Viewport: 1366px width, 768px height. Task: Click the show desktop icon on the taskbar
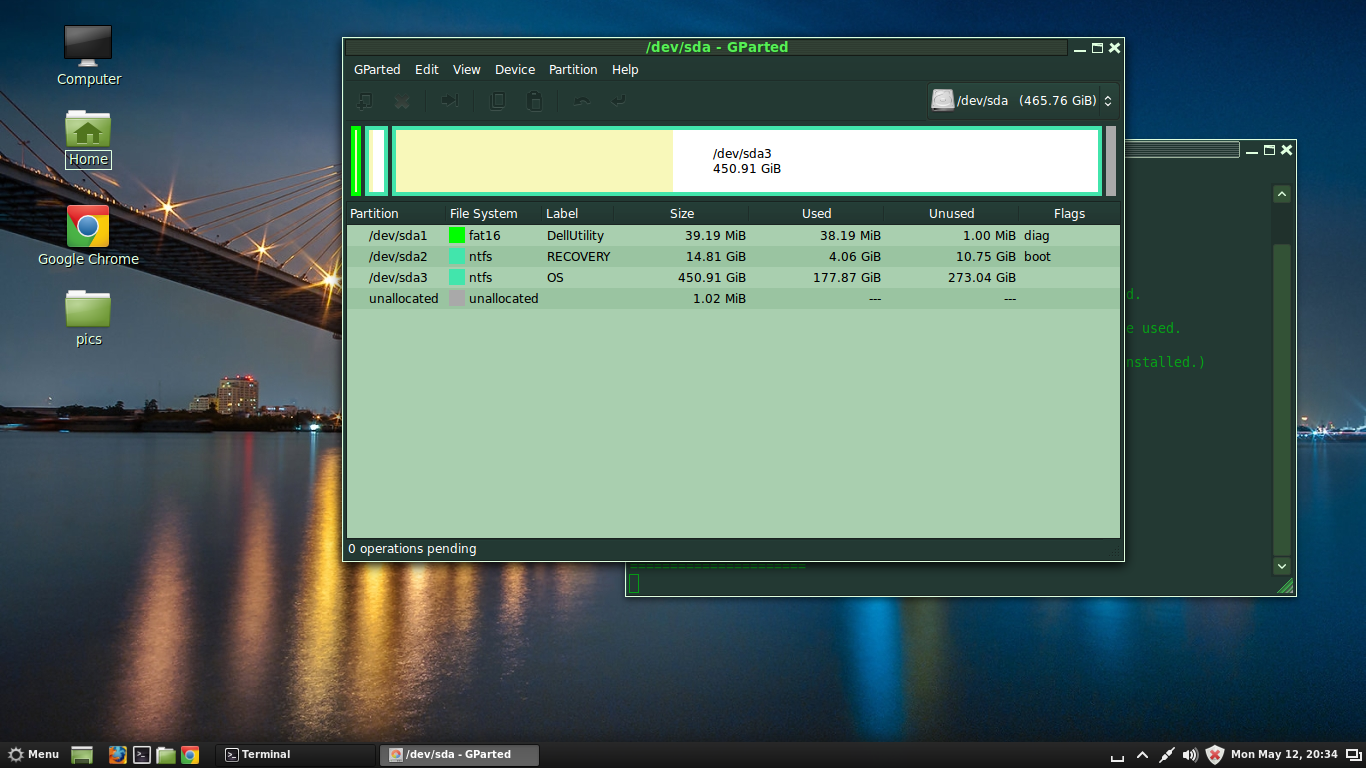(82, 755)
